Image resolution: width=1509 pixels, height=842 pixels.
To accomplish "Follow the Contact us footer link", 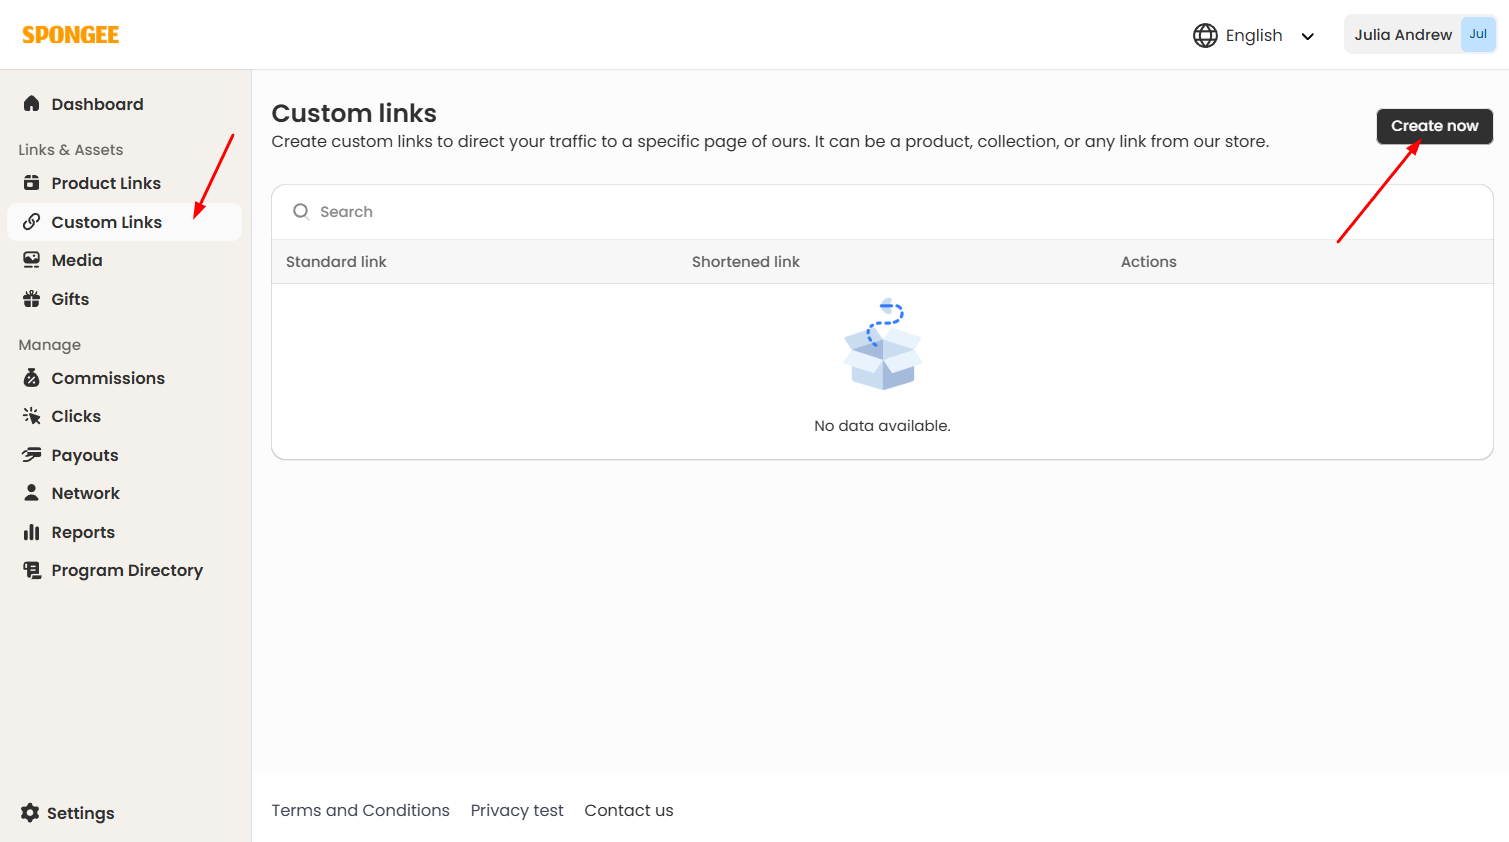I will (x=628, y=810).
